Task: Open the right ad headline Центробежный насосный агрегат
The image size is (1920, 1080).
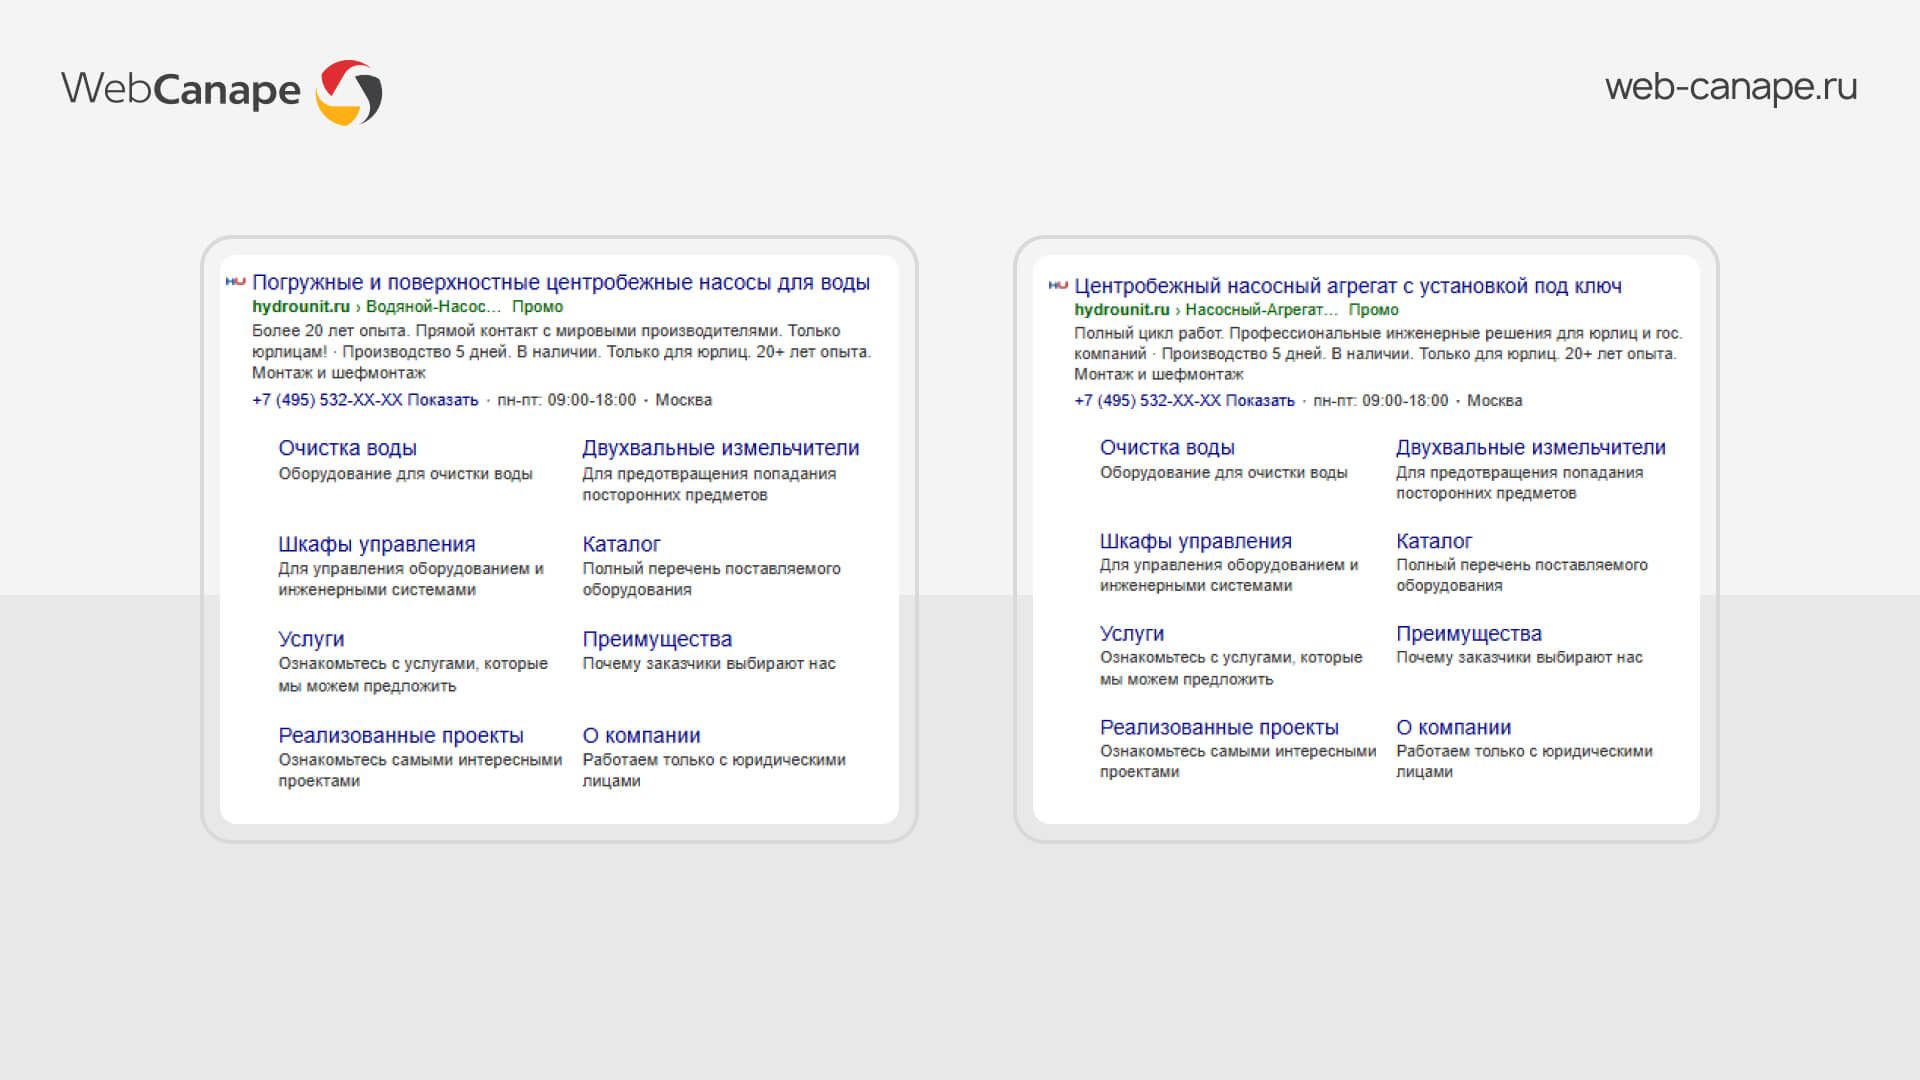Action: [1347, 286]
